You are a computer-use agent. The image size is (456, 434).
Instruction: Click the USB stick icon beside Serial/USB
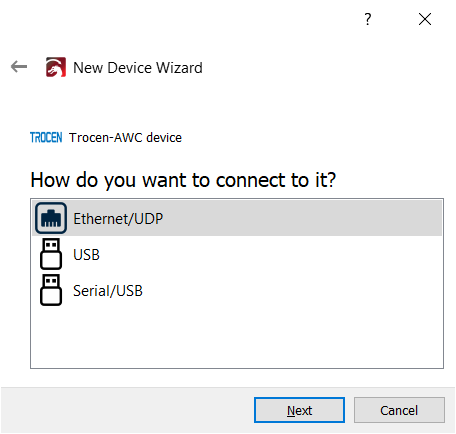coord(51,290)
